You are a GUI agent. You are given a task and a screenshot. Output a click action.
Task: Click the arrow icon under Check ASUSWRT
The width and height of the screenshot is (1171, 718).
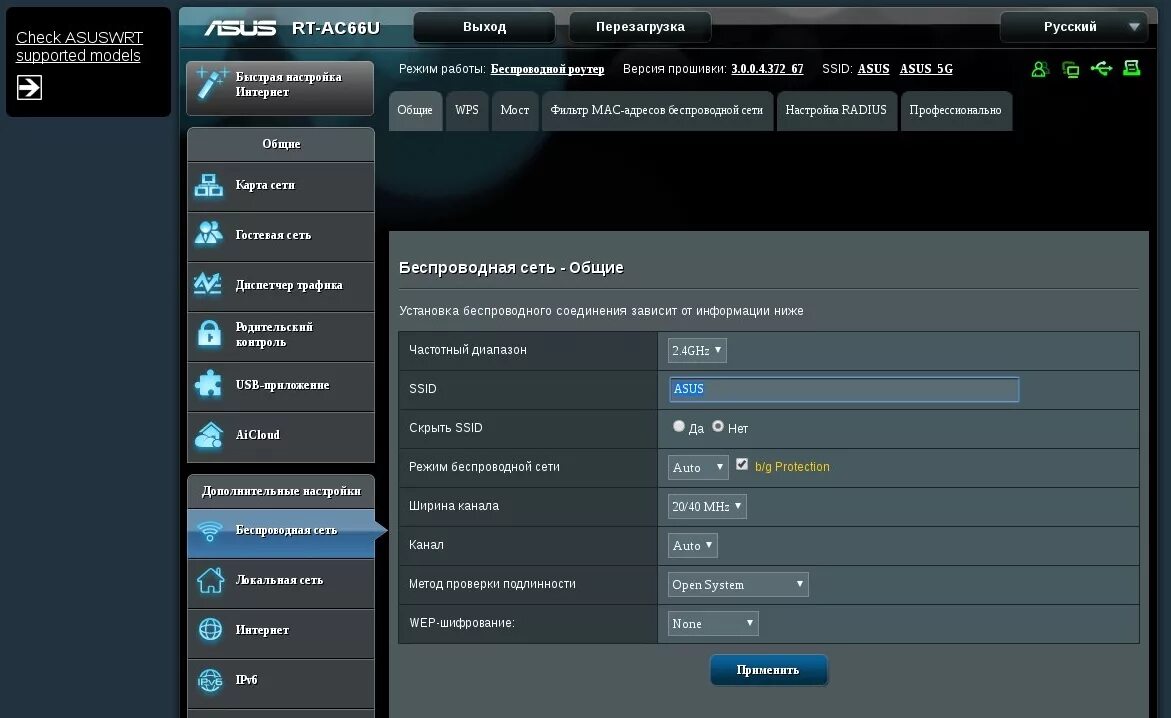point(29,87)
